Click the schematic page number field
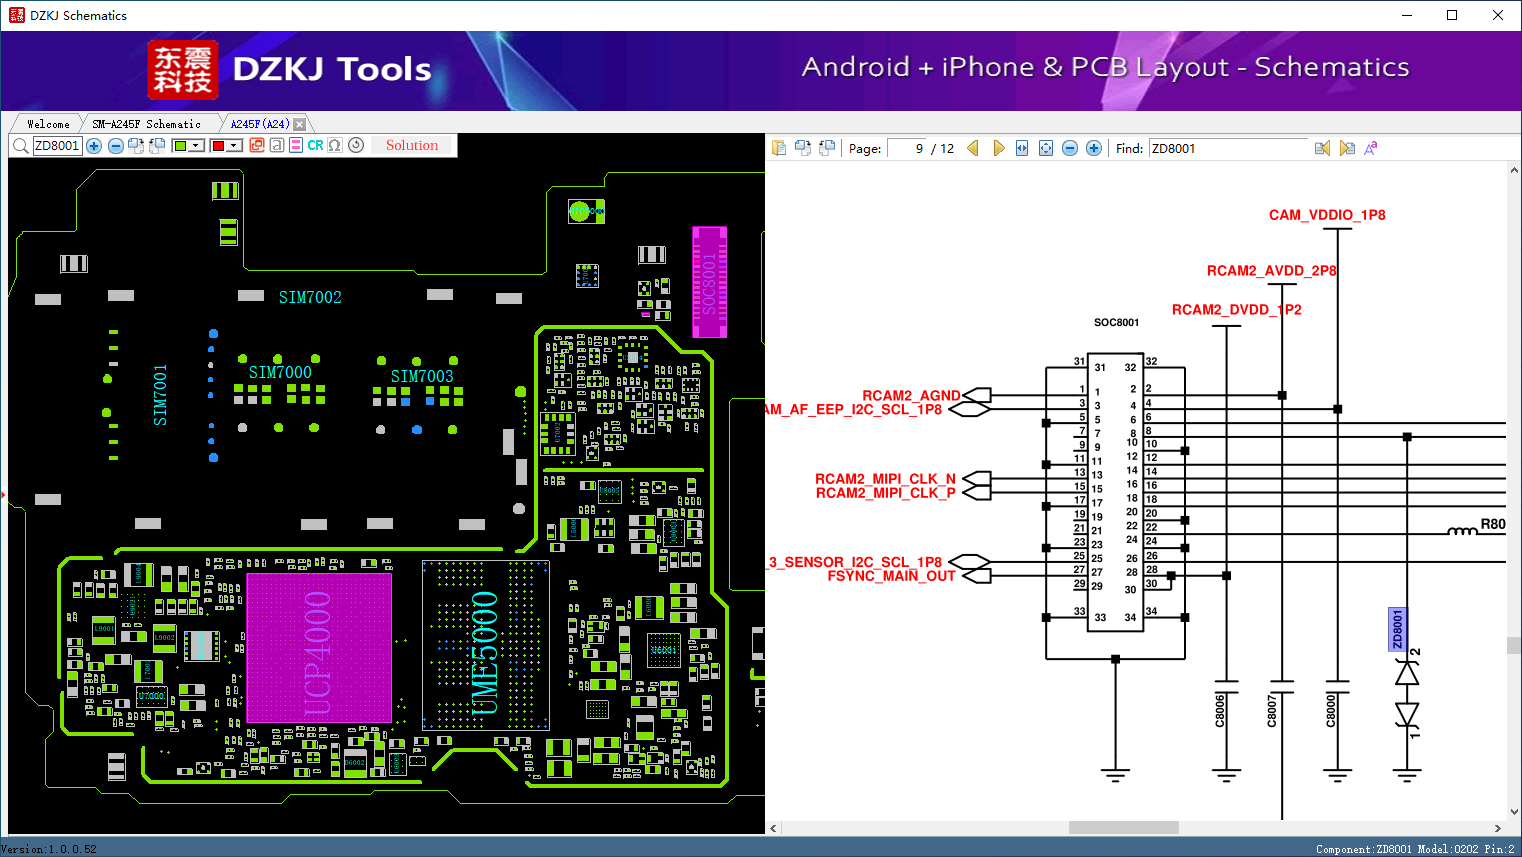The height and width of the screenshot is (857, 1522). pyautogui.click(x=906, y=148)
